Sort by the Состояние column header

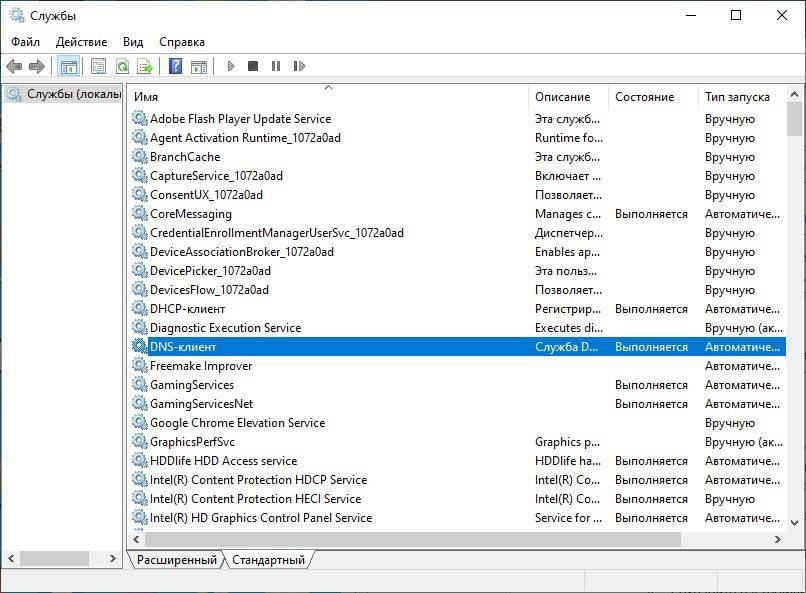(645, 97)
